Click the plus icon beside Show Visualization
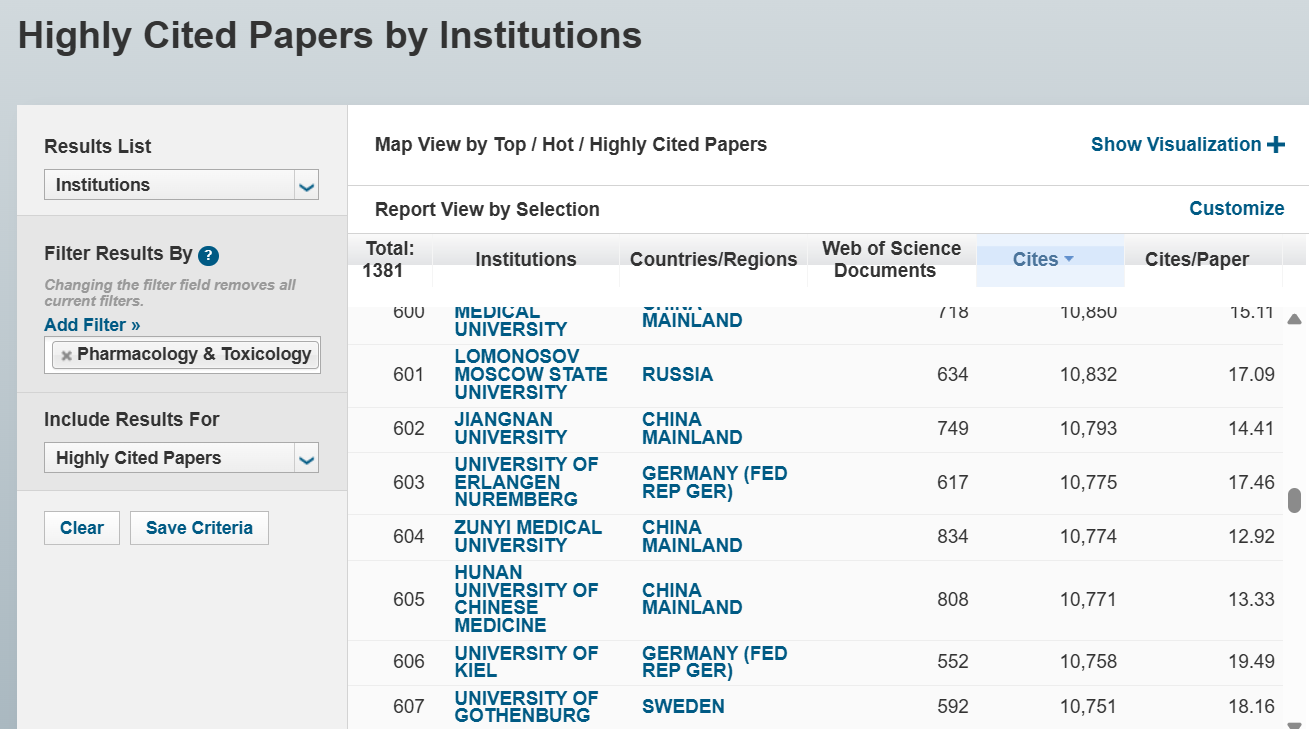1309x729 pixels. [1276, 145]
